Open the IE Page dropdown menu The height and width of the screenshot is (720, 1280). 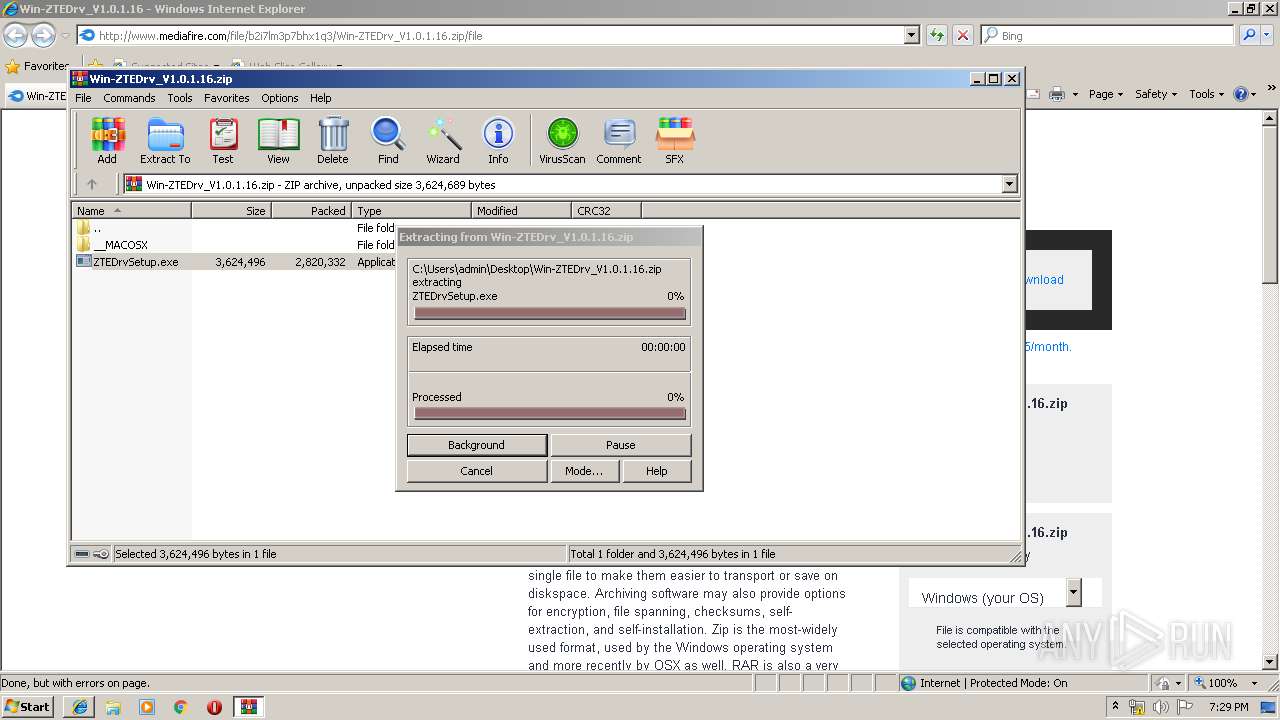(1106, 94)
